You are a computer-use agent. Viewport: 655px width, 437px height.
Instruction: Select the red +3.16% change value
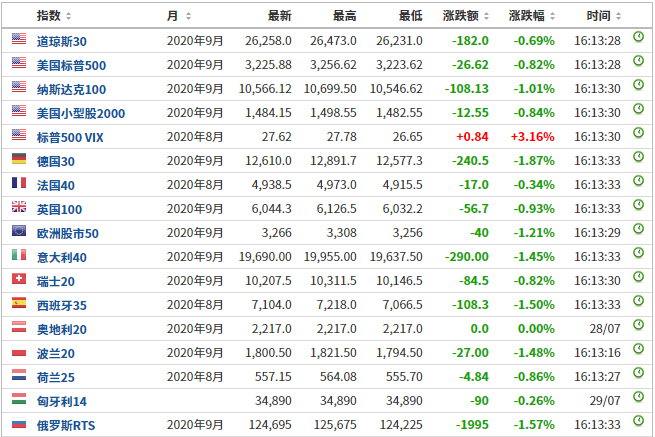pos(533,137)
